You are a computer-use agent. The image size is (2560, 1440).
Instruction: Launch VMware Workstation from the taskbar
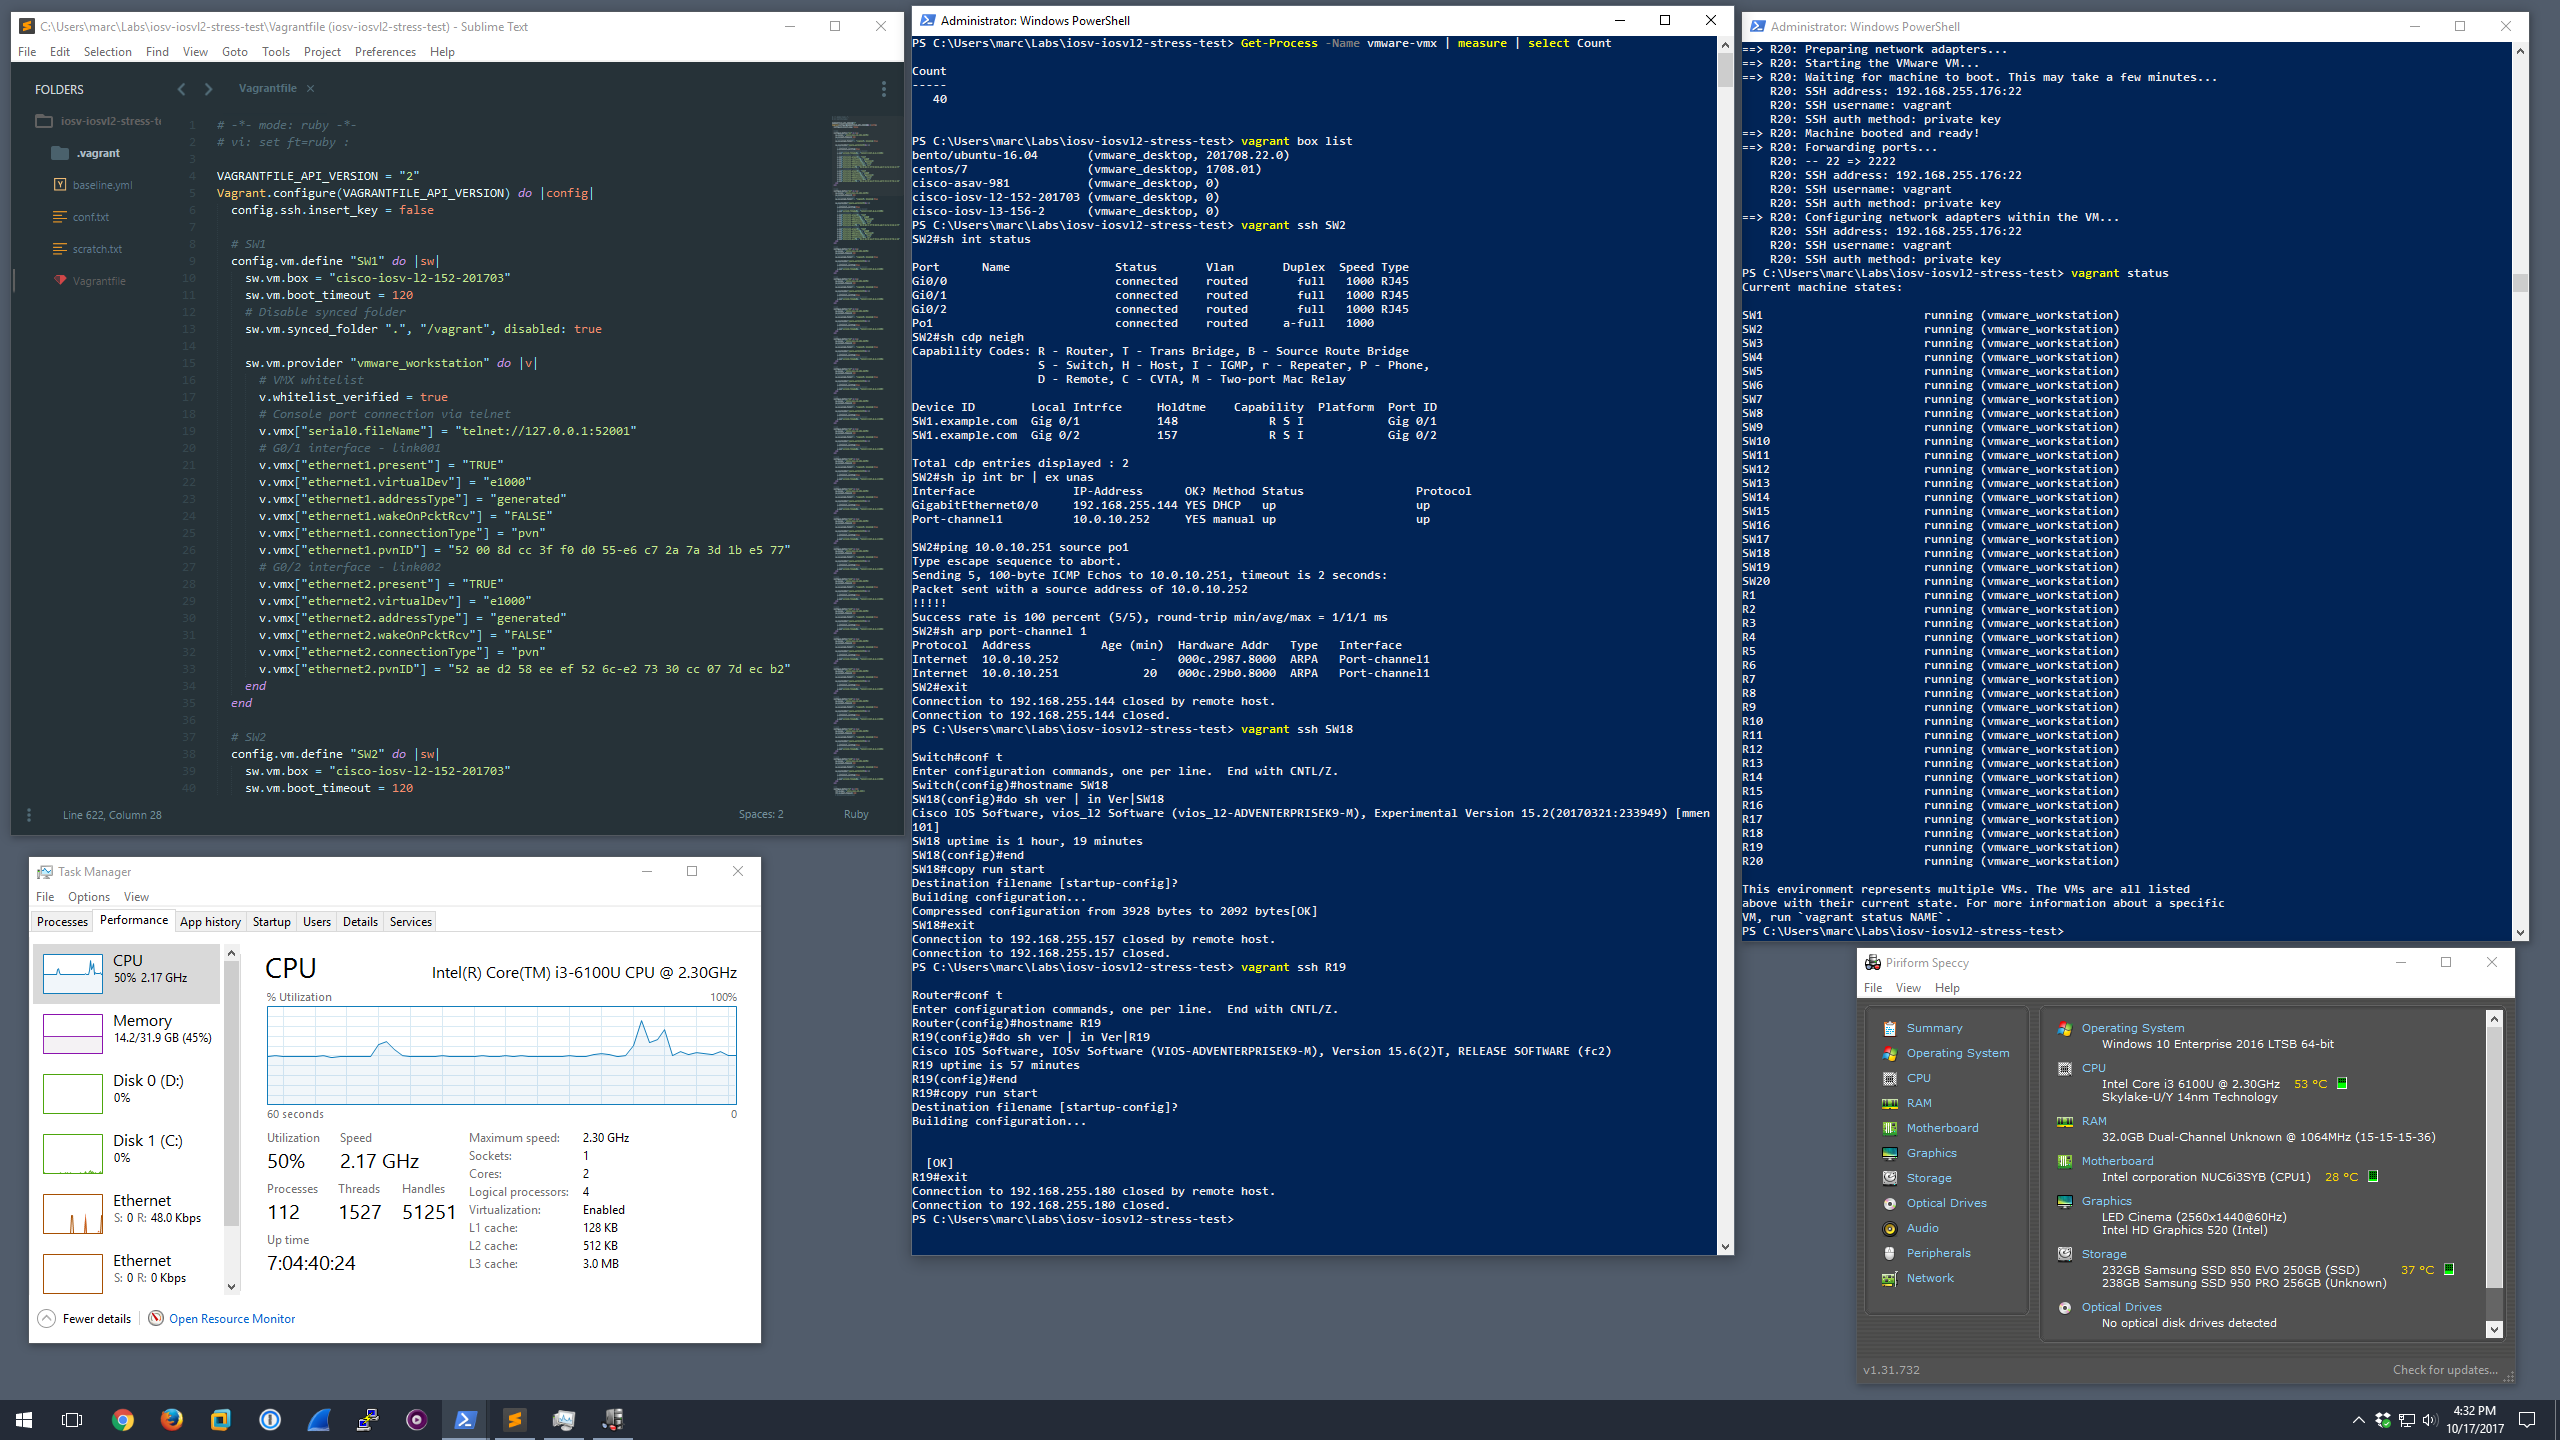point(220,1420)
